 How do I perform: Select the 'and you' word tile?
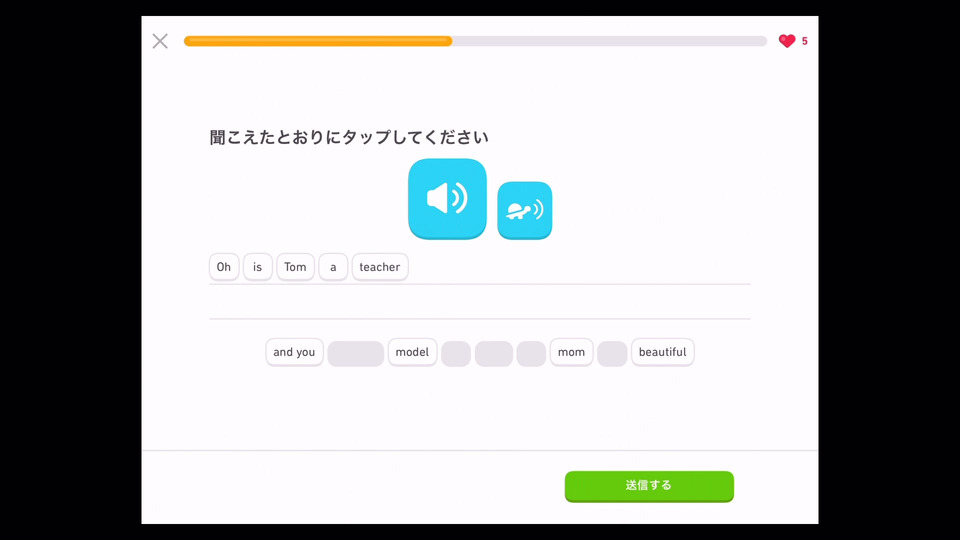coord(294,352)
